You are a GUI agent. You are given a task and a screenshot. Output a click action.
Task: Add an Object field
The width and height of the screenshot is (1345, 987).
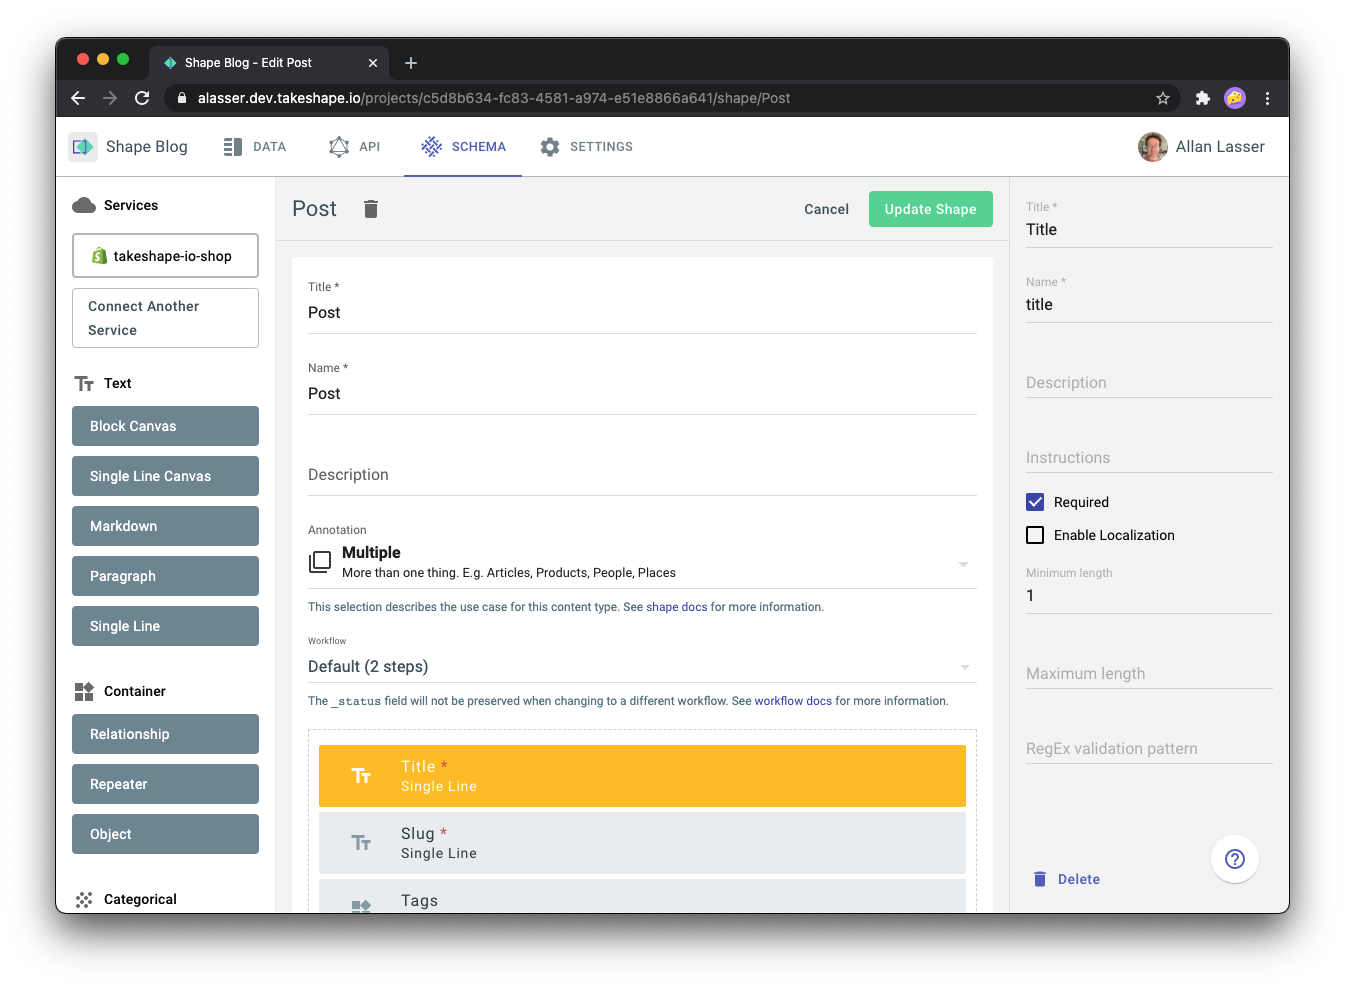coord(165,834)
